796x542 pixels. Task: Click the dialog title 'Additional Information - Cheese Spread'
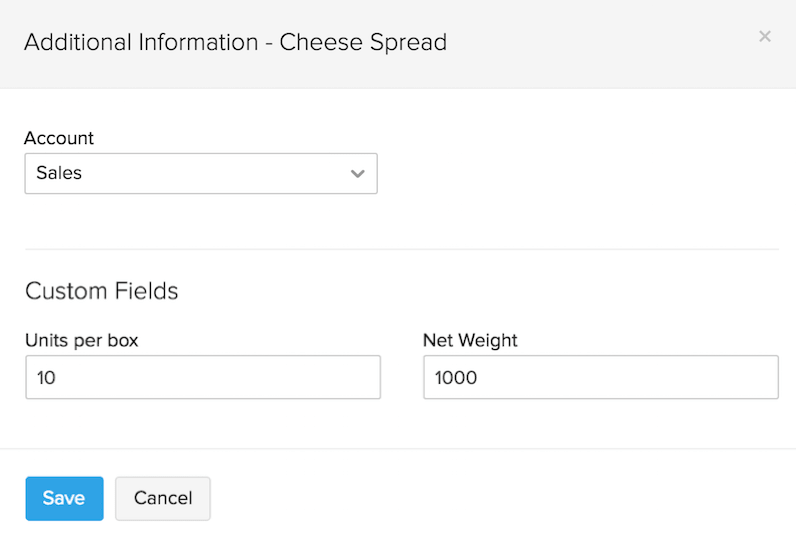(235, 42)
